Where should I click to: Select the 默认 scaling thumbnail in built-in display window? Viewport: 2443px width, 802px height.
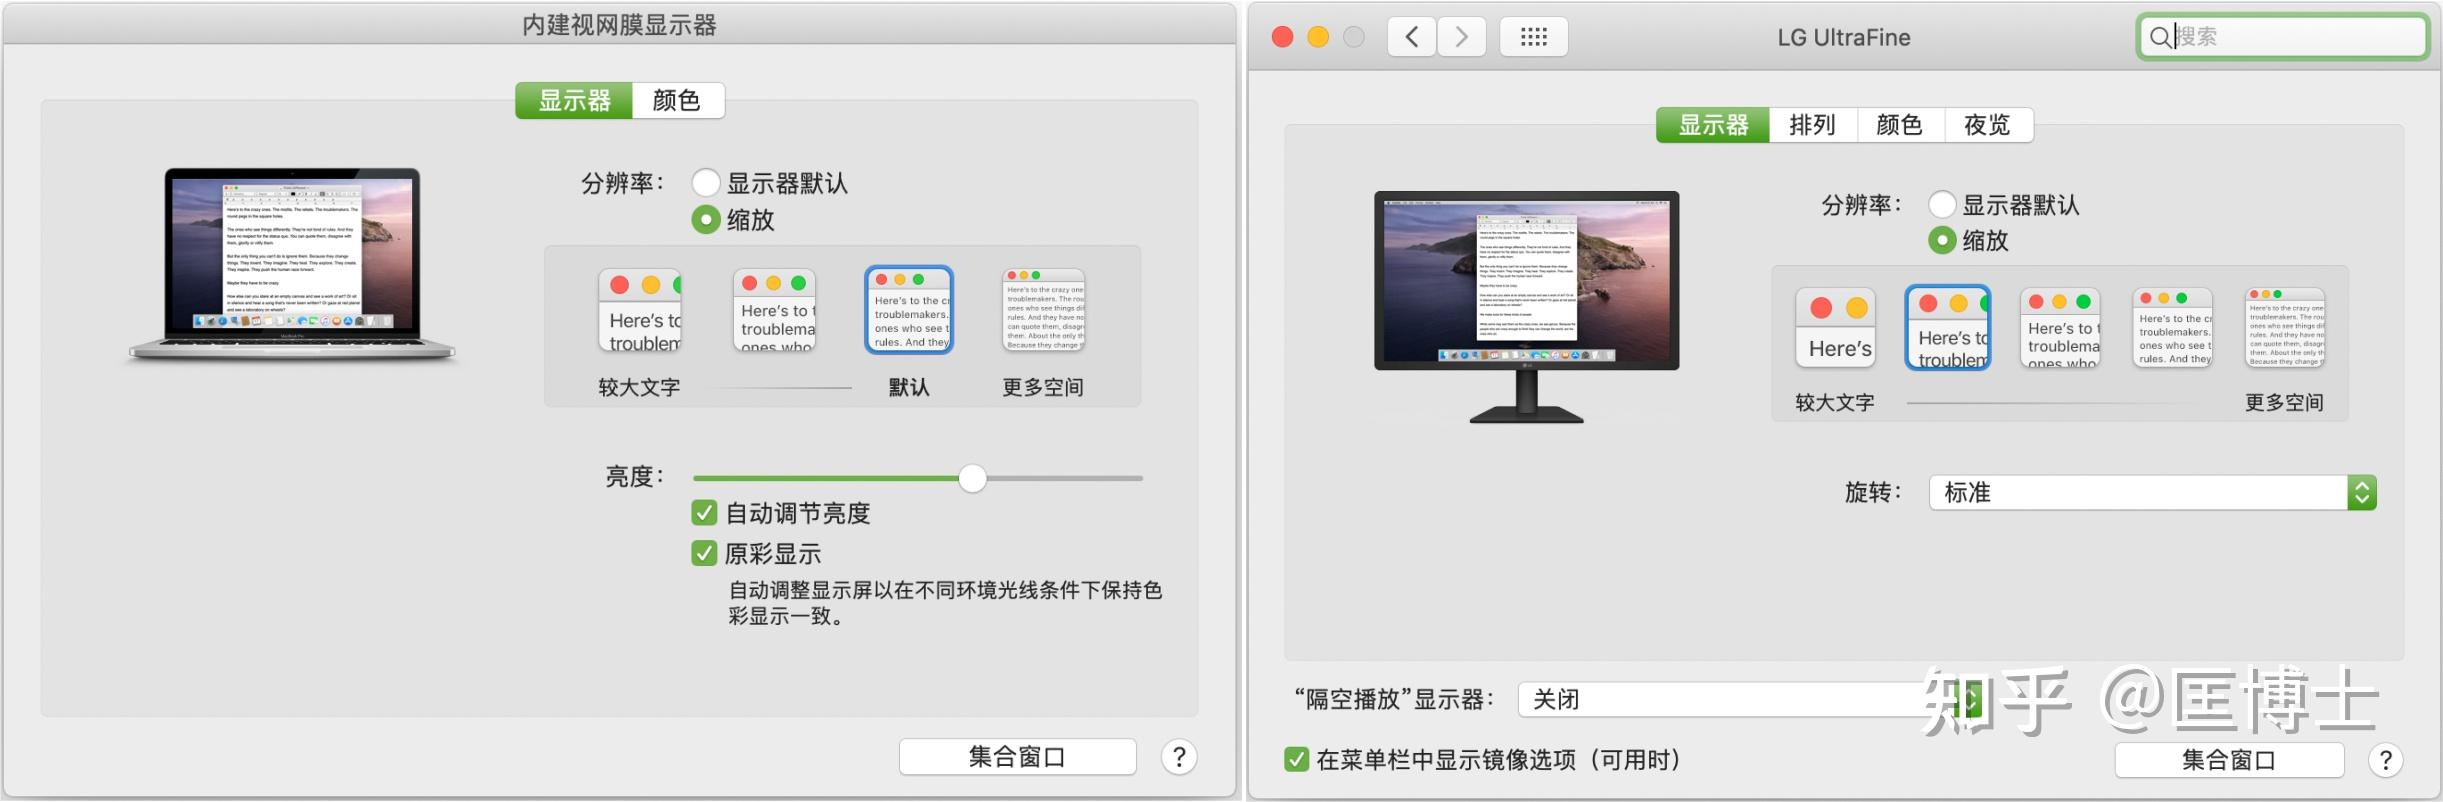pyautogui.click(x=908, y=310)
